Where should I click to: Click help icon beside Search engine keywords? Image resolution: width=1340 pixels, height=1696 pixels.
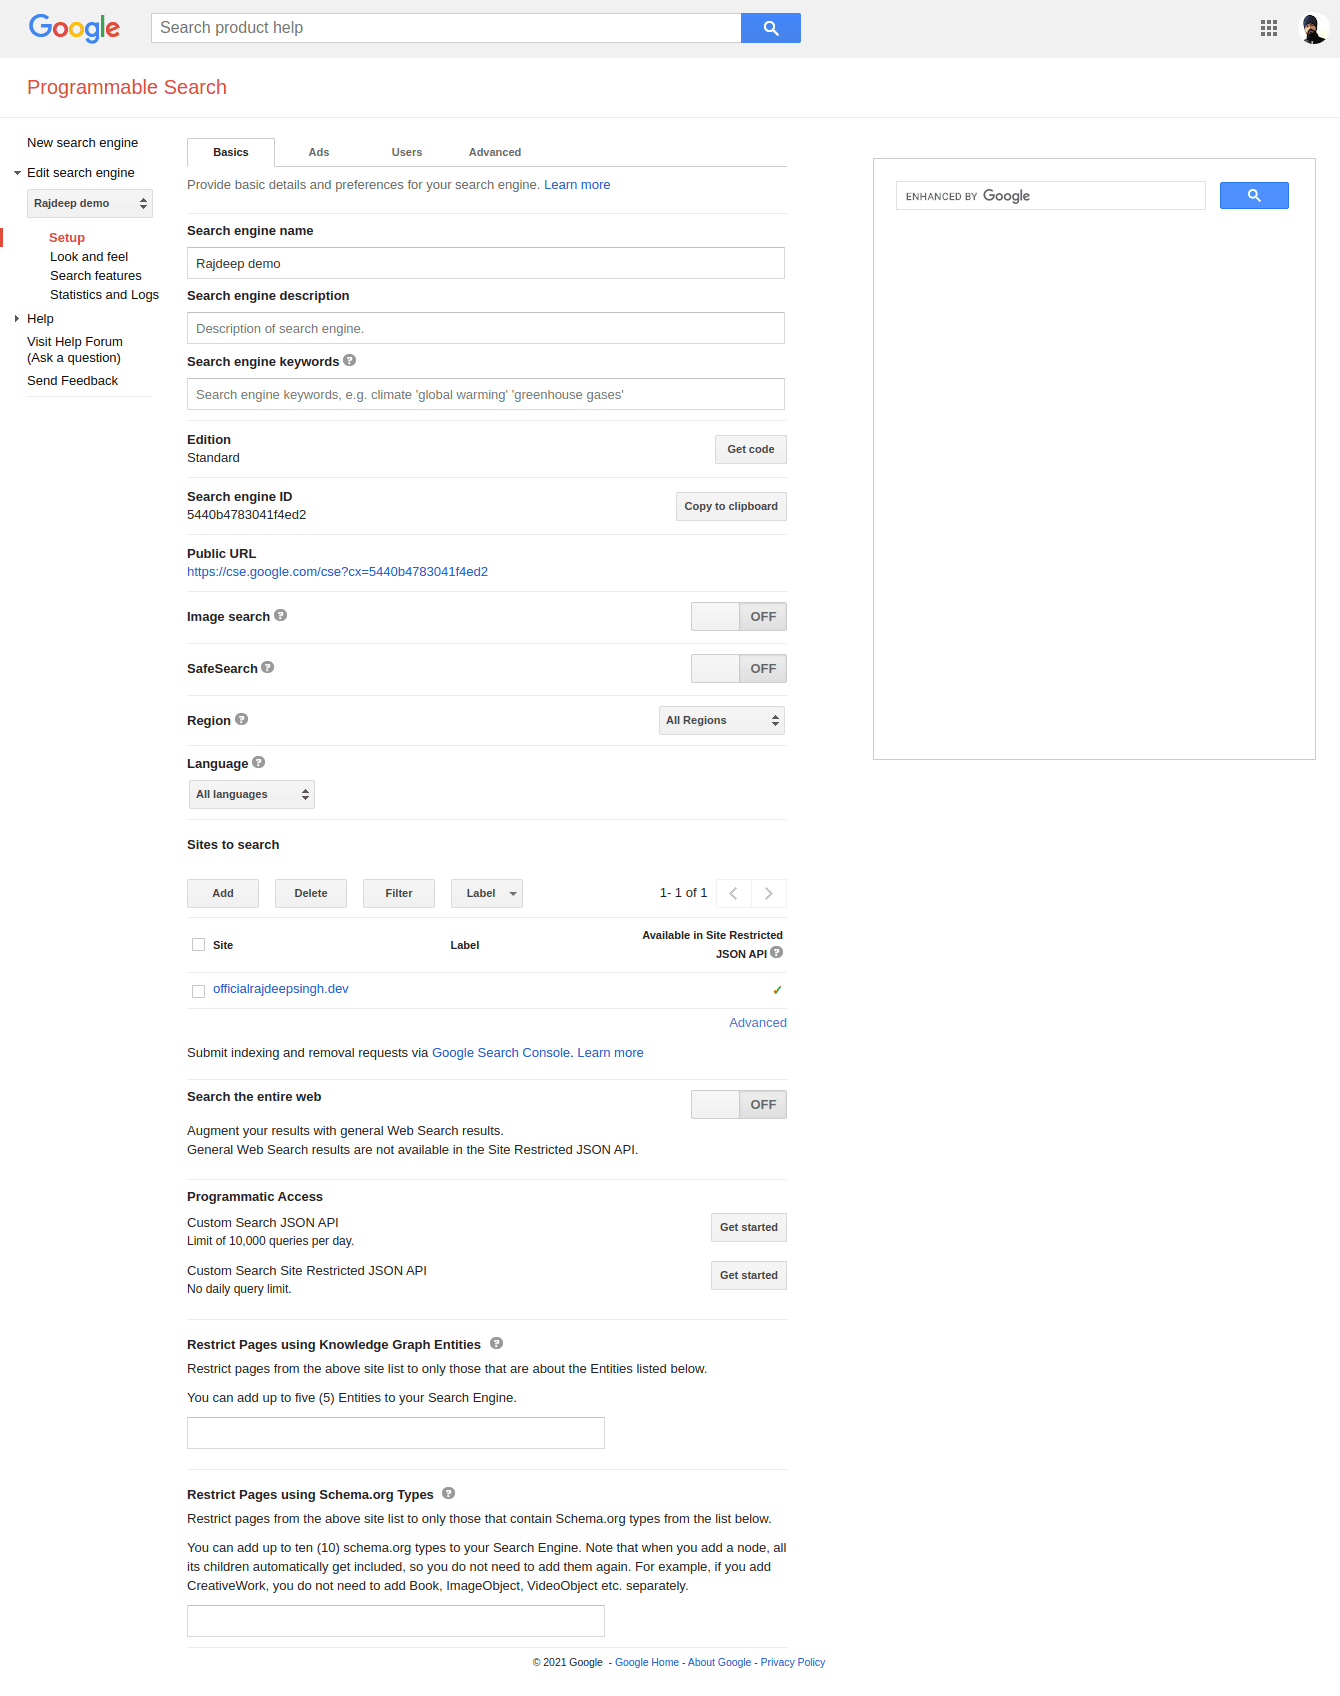[x=349, y=361]
